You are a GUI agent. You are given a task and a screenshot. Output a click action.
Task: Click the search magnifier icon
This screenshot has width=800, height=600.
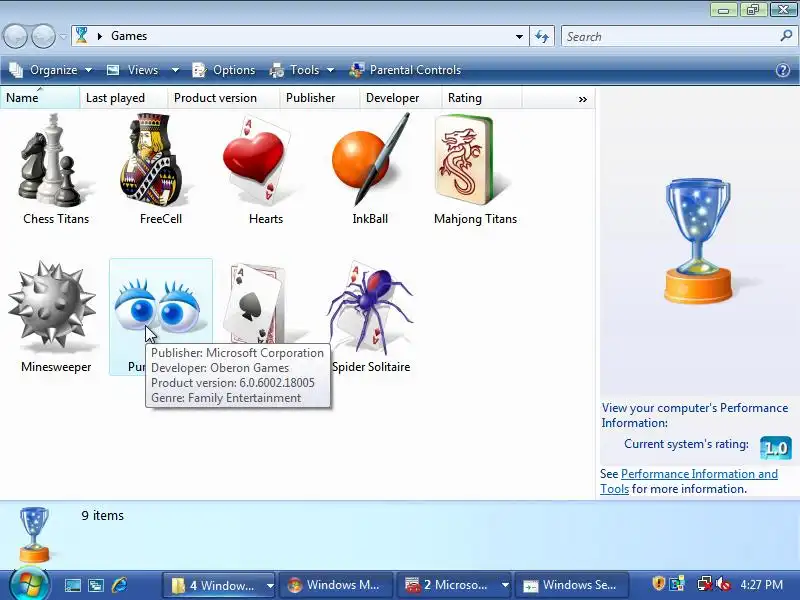(x=786, y=36)
